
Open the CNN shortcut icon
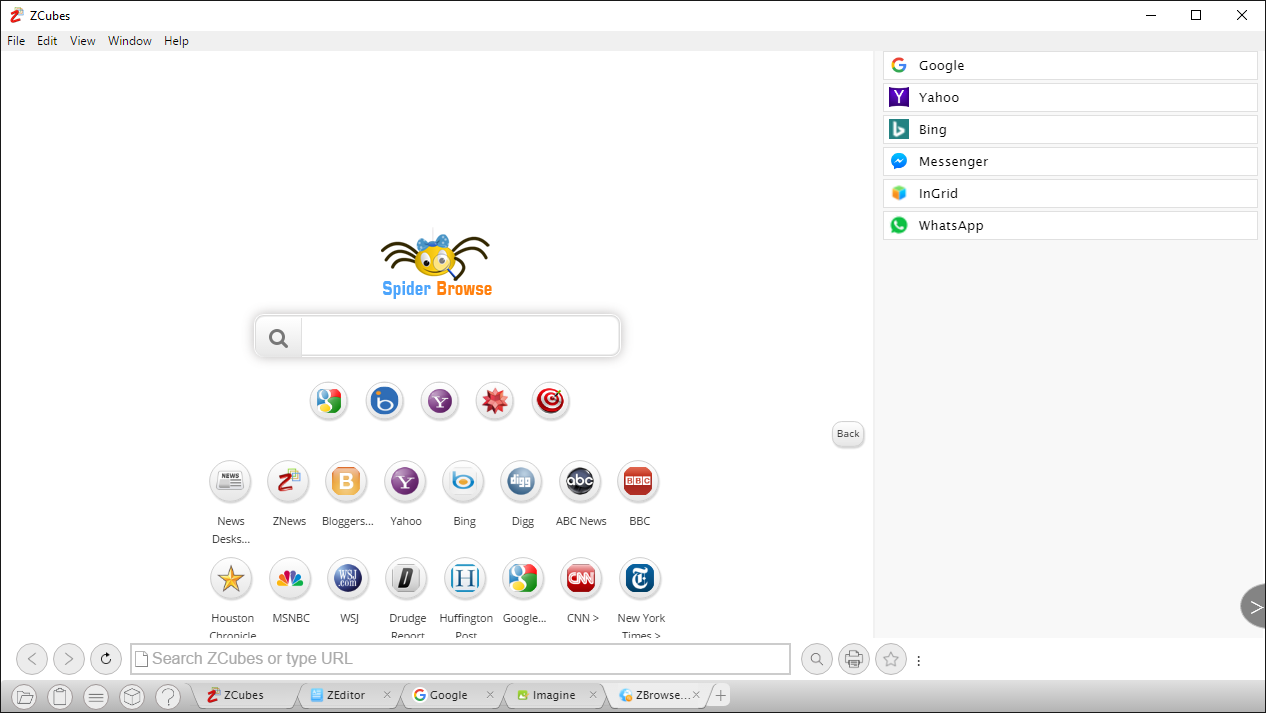(581, 579)
